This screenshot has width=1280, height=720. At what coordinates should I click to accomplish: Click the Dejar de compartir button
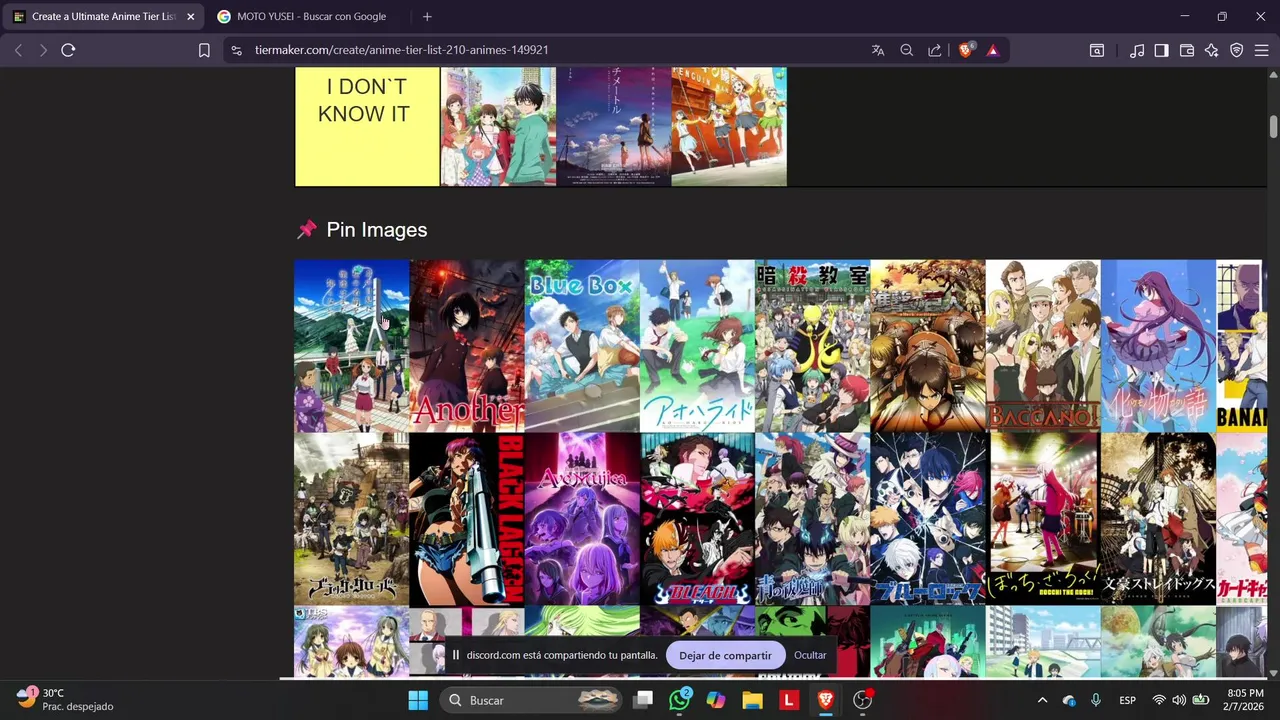pos(725,655)
